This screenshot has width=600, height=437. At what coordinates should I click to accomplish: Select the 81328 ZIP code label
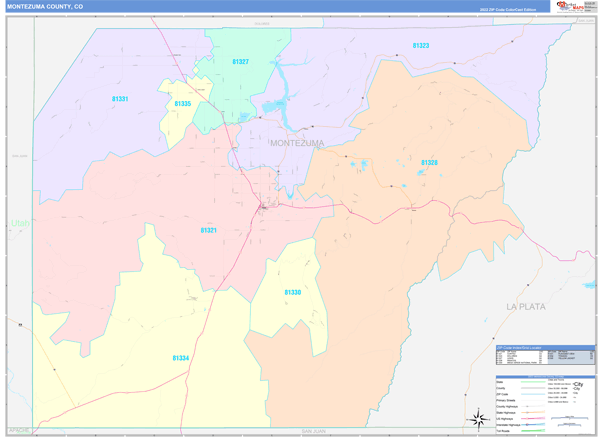click(x=429, y=162)
